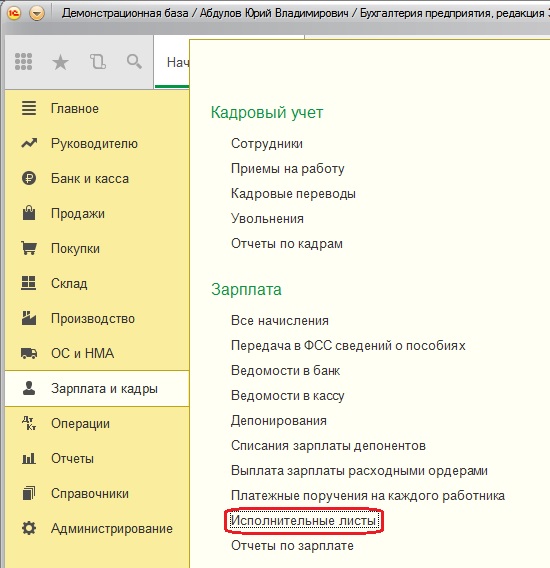Open the Сотрудники list

pyautogui.click(x=267, y=144)
